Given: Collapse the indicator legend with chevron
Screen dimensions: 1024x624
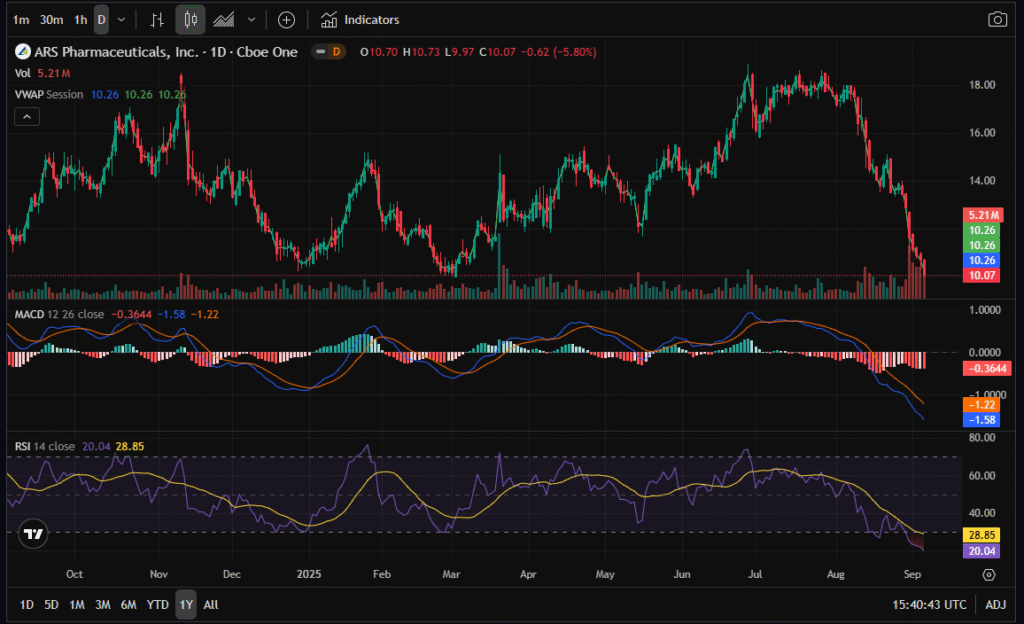Looking at the screenshot, I should click(x=26, y=117).
